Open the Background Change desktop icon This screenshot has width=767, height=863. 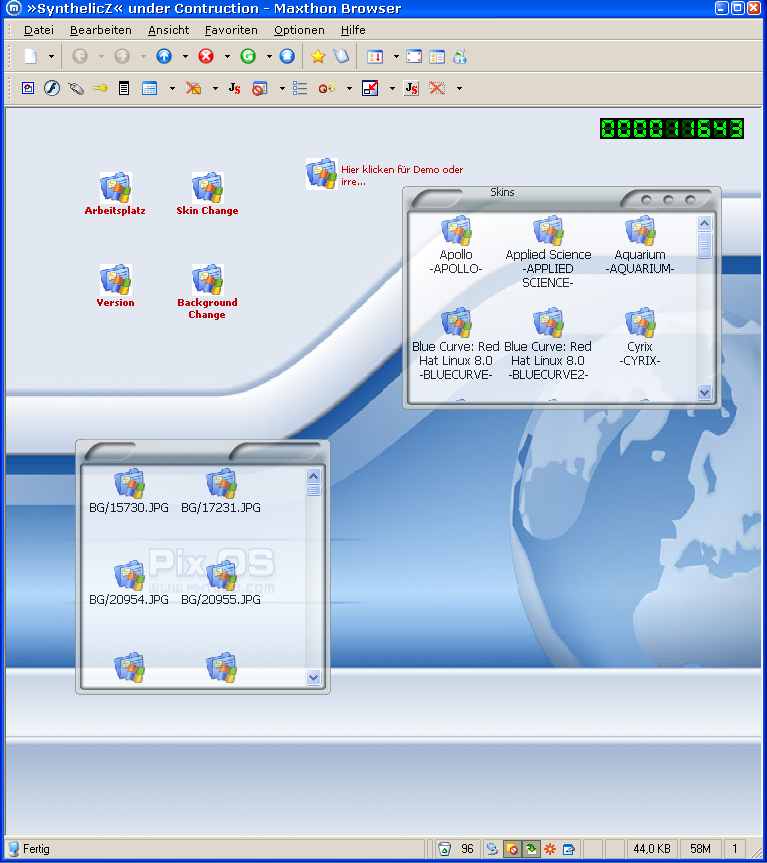[207, 292]
